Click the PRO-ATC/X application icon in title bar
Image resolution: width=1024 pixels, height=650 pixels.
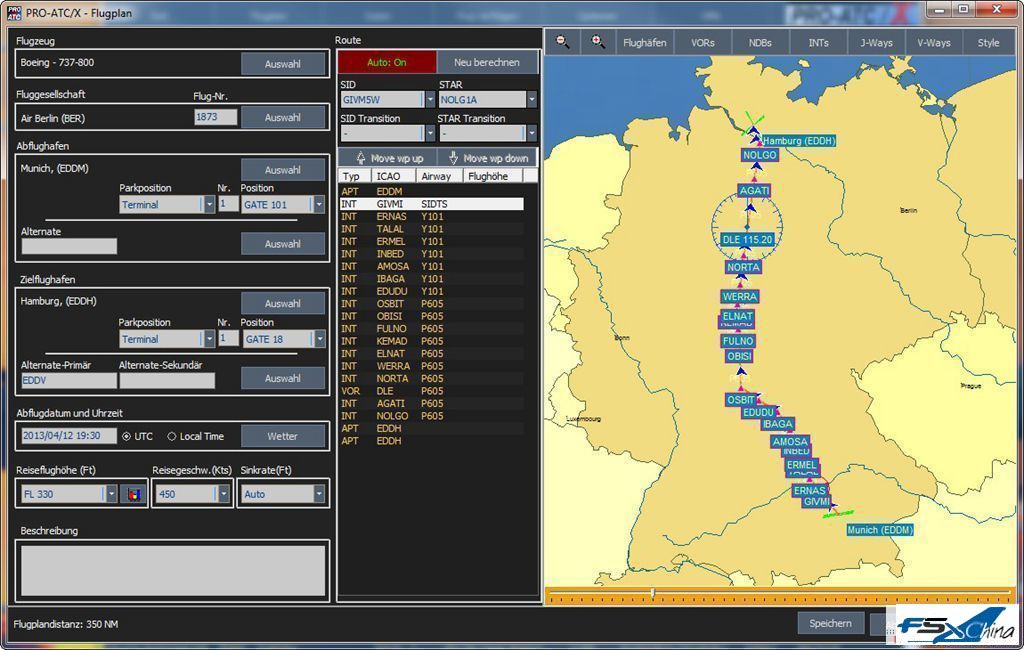13,12
